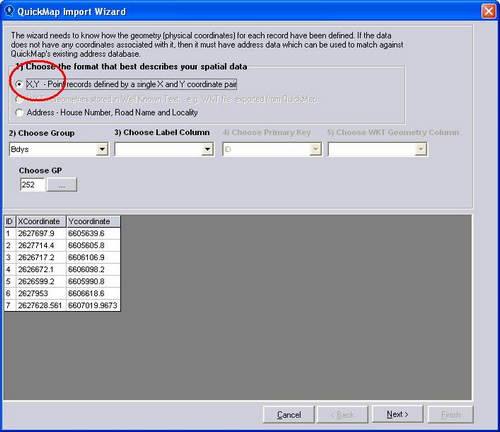Select cell with value 2627953
The height and width of the screenshot is (432, 500).
click(41, 293)
